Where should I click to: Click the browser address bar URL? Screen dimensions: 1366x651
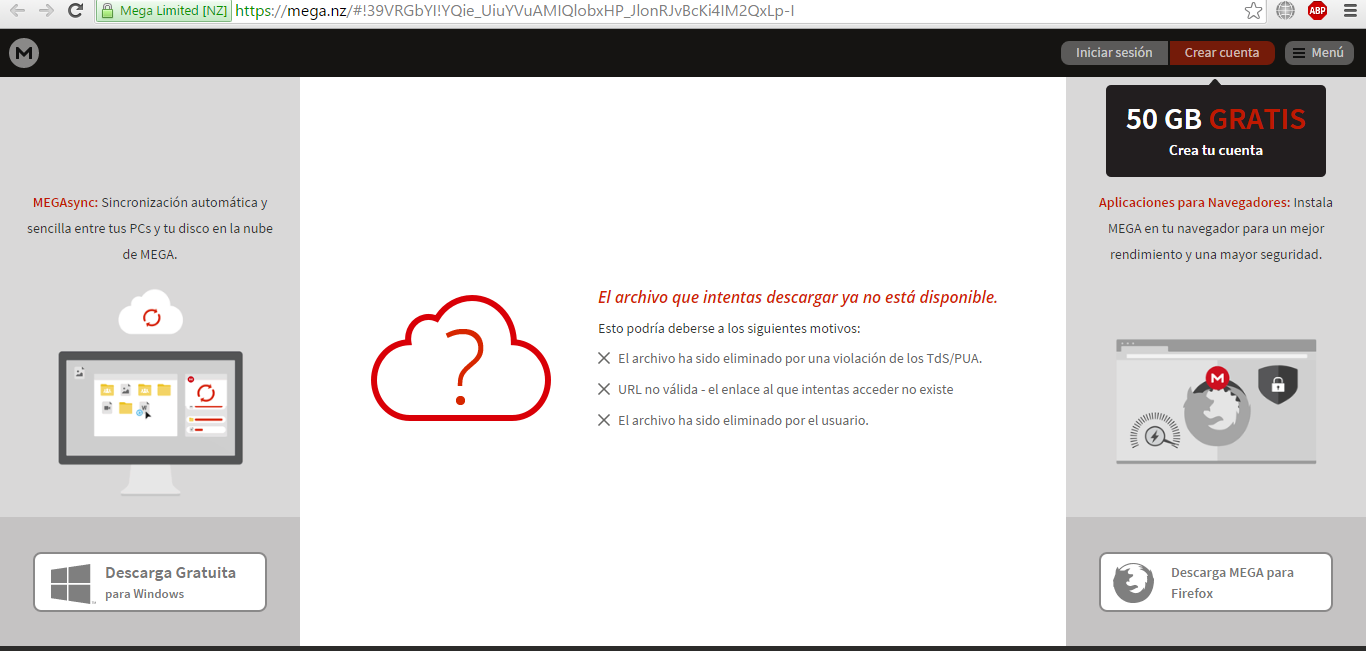point(515,11)
